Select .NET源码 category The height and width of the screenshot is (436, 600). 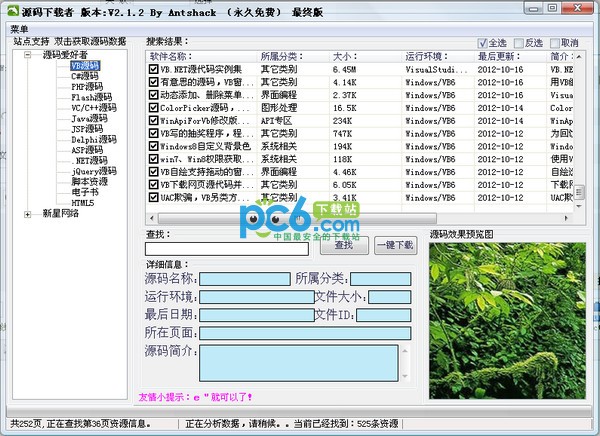click(x=89, y=160)
